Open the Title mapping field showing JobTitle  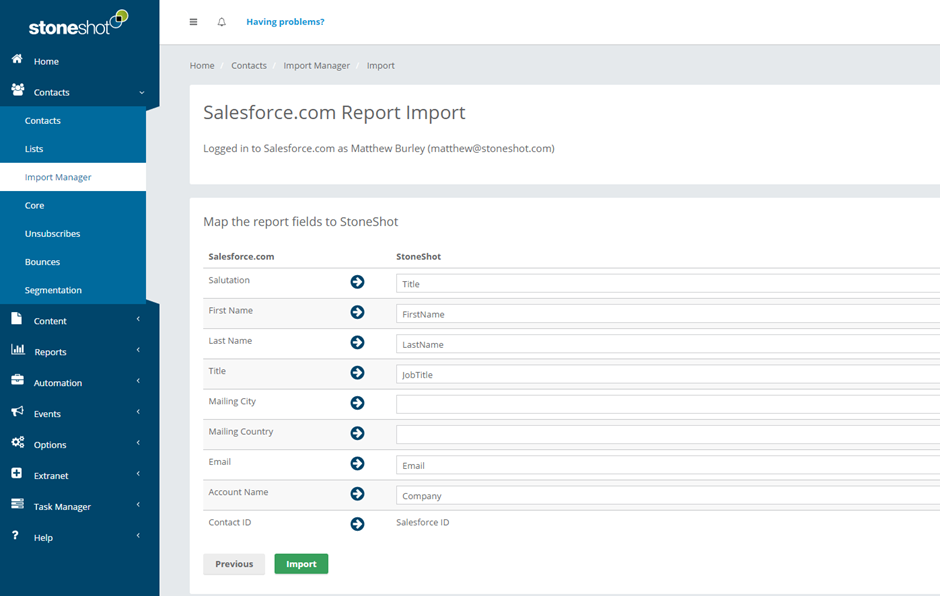pyautogui.click(x=668, y=374)
